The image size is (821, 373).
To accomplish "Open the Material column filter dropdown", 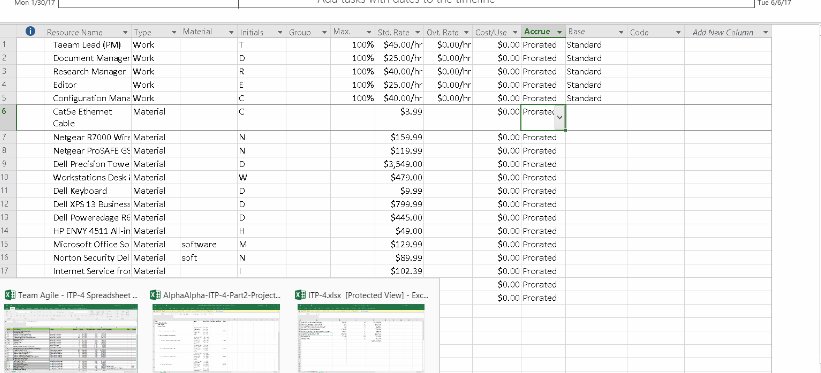I will click(231, 32).
